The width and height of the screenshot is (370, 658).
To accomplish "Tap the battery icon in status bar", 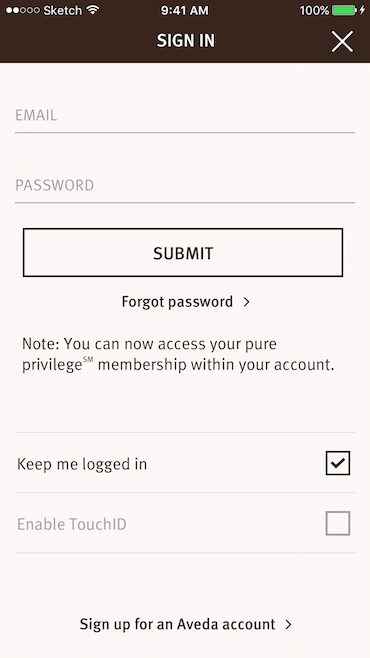I will (344, 10).
